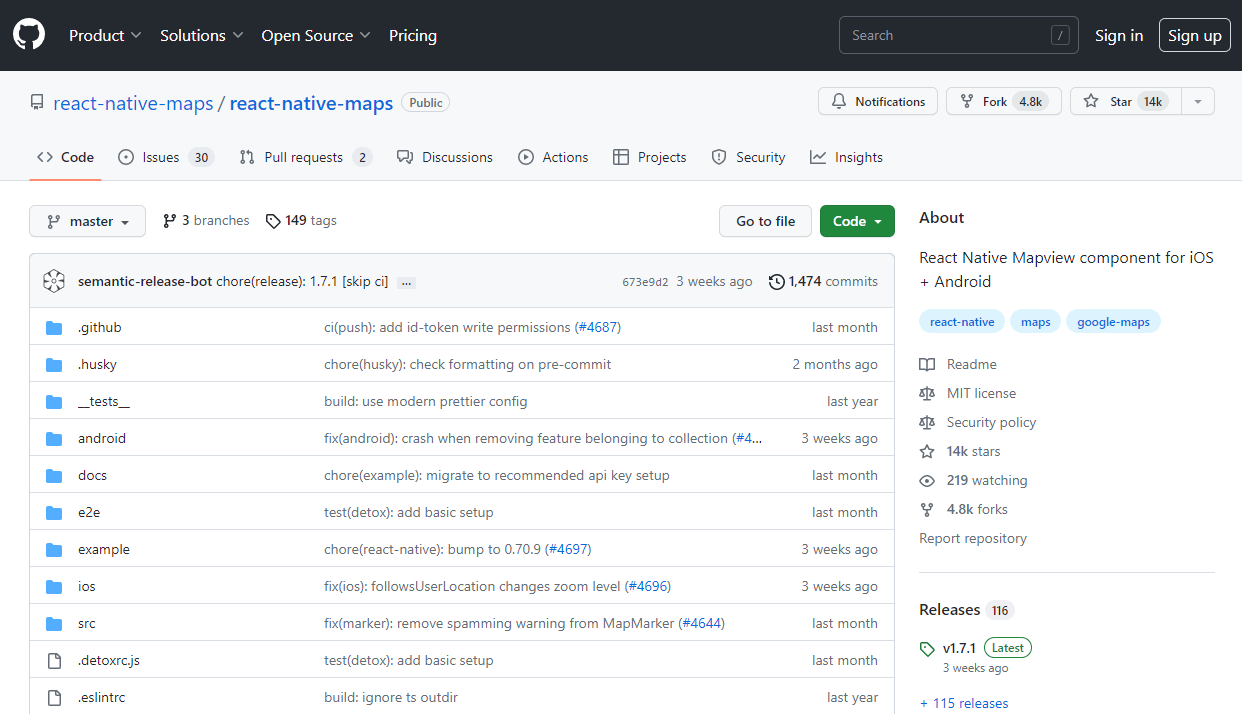This screenshot has width=1242, height=714.
Task: Click the android folder icon
Action: [54, 439]
